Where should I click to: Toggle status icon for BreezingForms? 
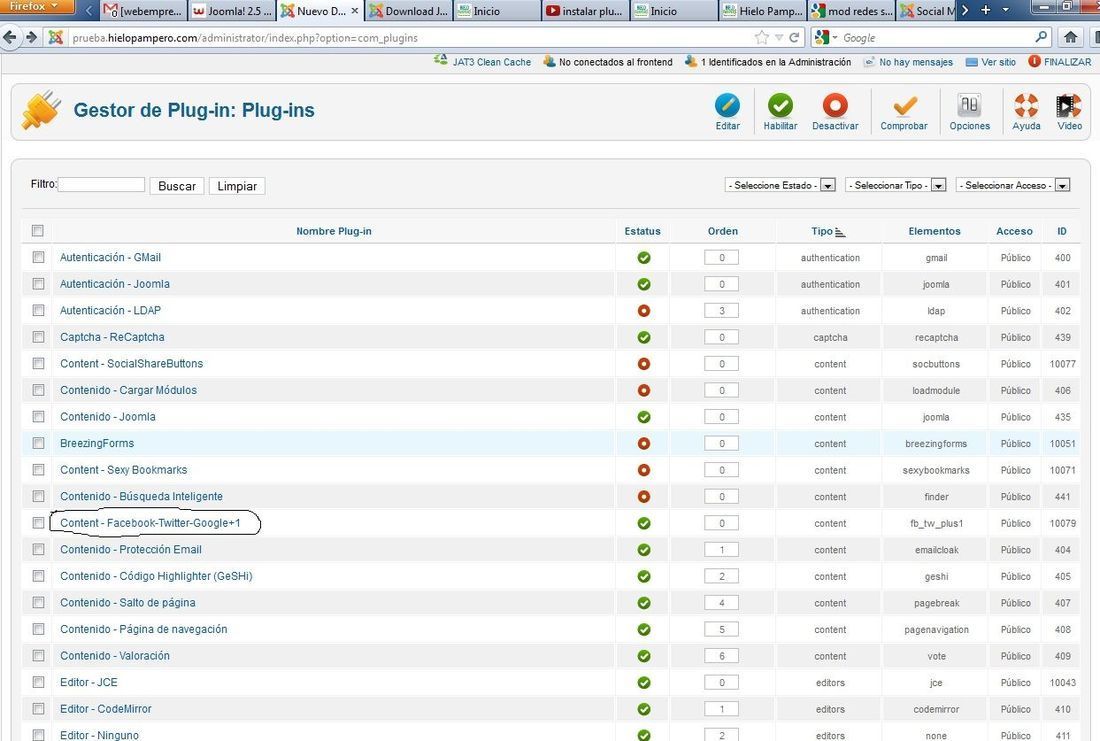click(x=643, y=443)
